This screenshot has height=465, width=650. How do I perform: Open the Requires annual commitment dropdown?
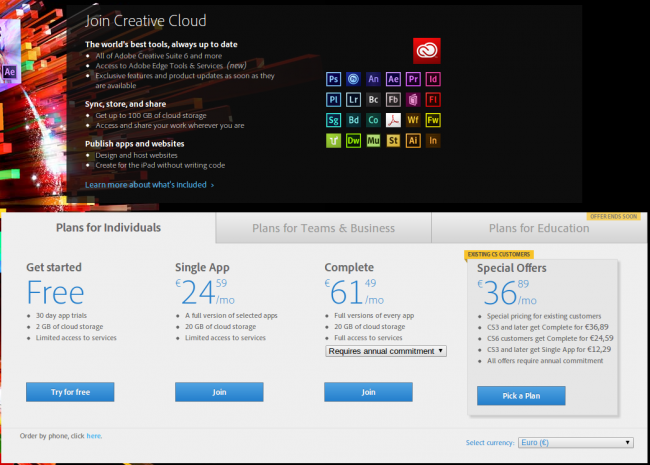(x=386, y=351)
